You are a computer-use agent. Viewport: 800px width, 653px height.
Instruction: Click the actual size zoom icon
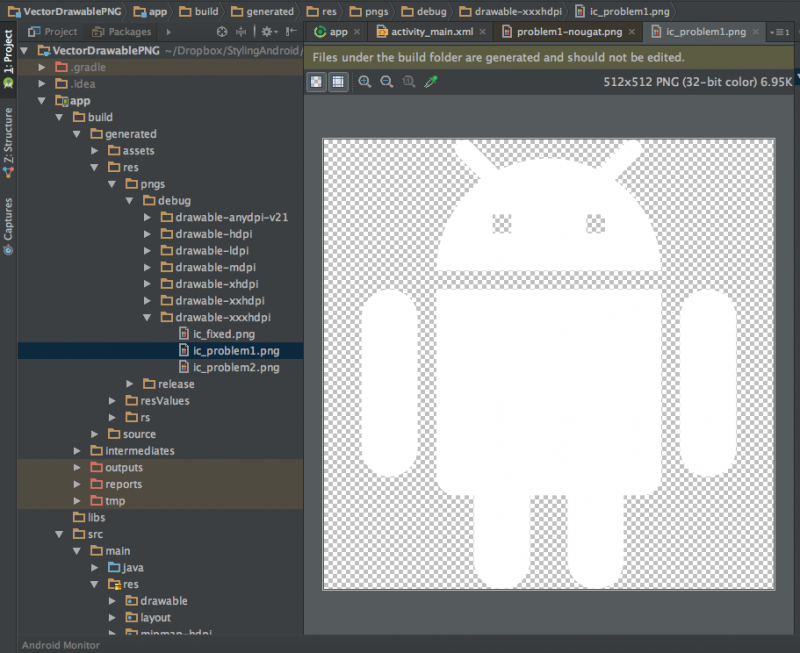click(409, 82)
